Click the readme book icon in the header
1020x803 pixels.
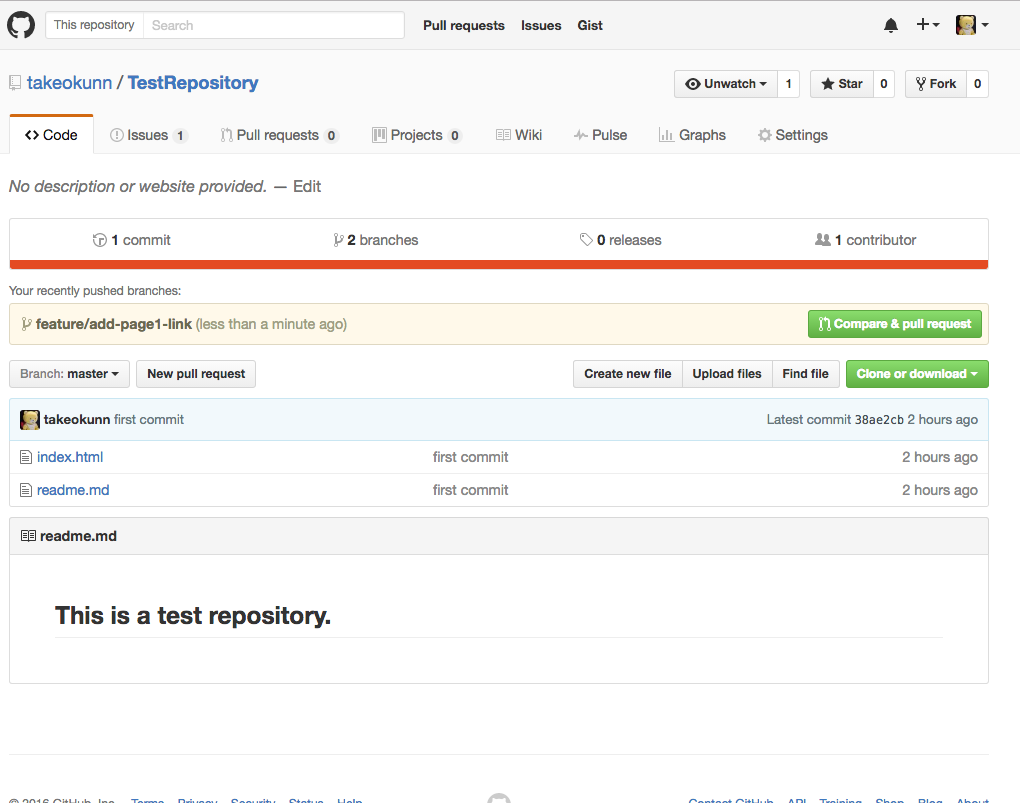[27, 535]
